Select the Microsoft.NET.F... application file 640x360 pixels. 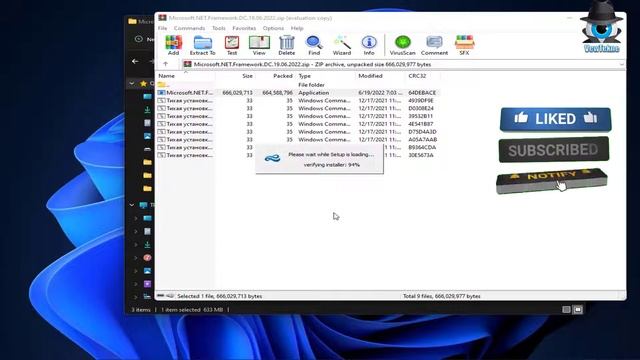click(298, 93)
